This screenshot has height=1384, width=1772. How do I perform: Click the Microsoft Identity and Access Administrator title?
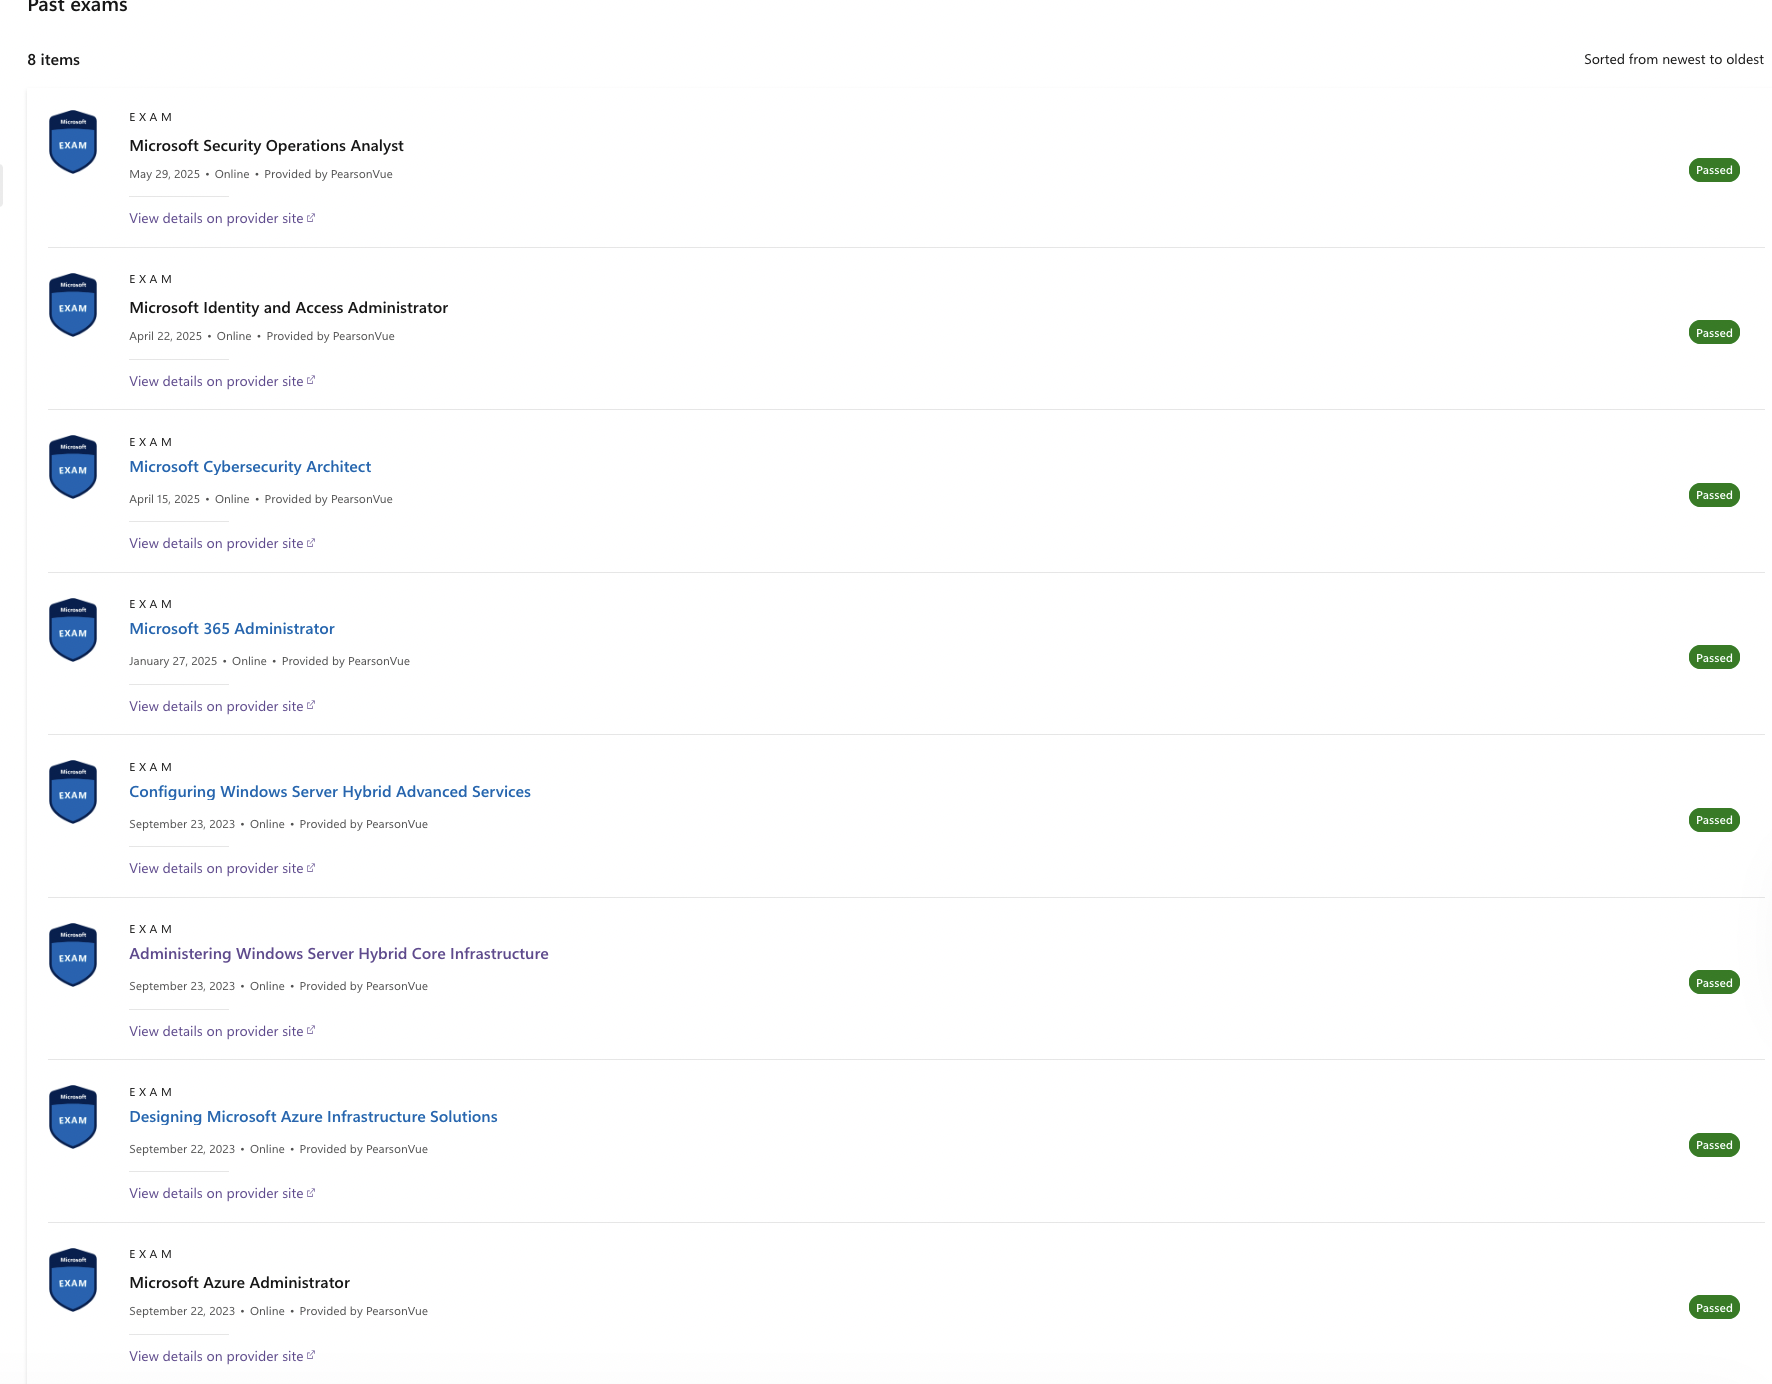[288, 308]
